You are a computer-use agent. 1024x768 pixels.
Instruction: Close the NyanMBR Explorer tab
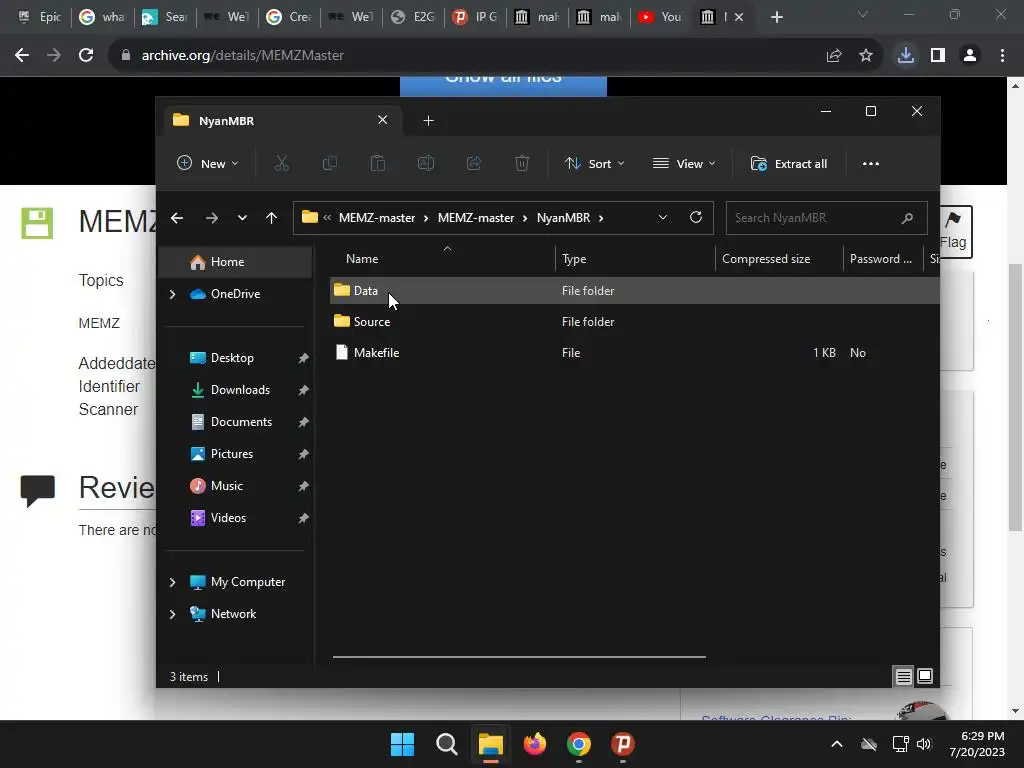coord(383,120)
